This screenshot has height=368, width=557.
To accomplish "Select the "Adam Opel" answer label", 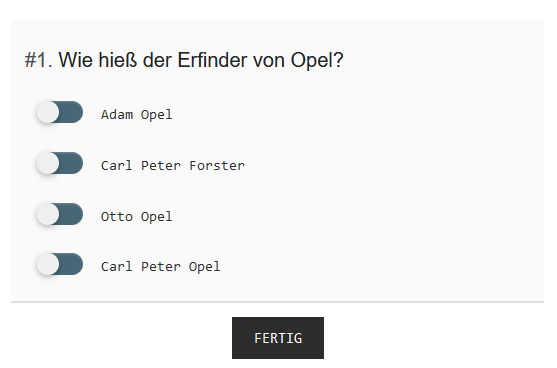I will [136, 115].
